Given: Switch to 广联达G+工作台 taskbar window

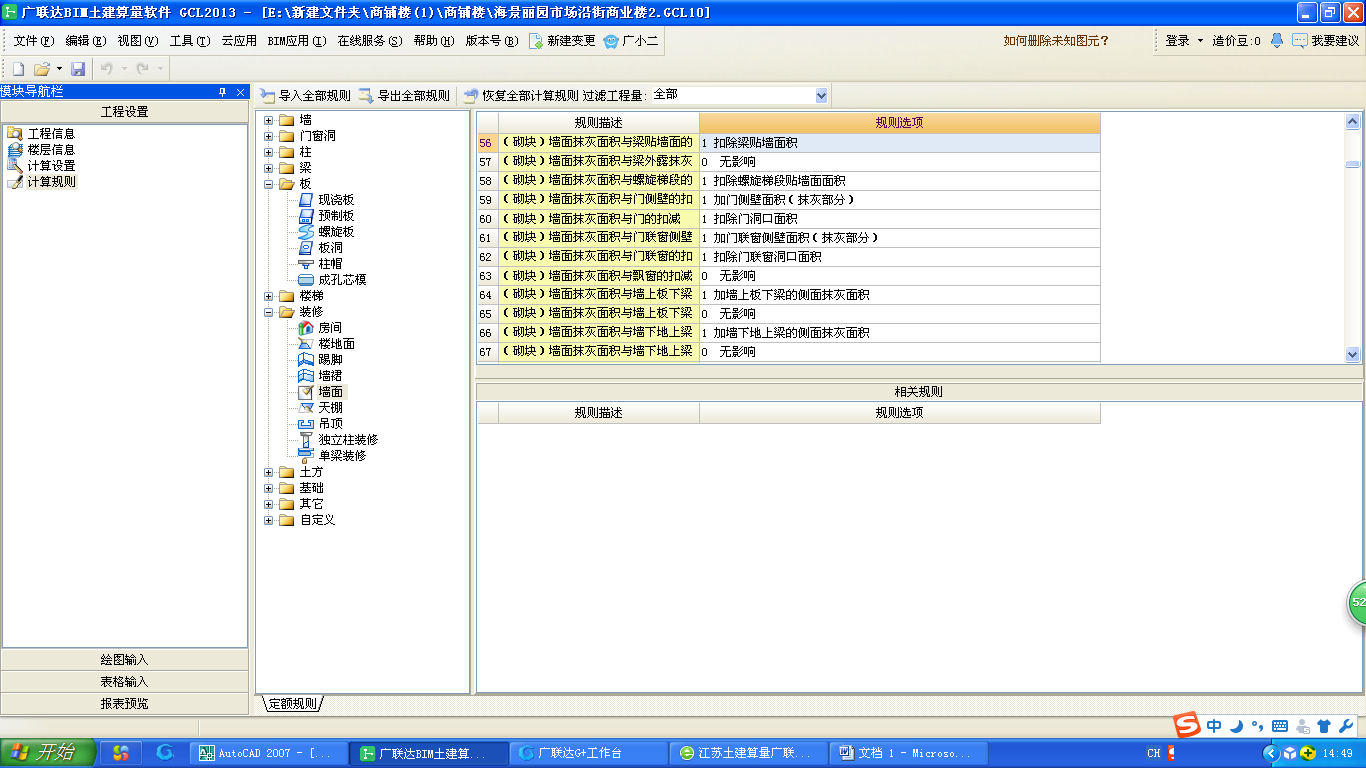Looking at the screenshot, I should click(x=588, y=753).
